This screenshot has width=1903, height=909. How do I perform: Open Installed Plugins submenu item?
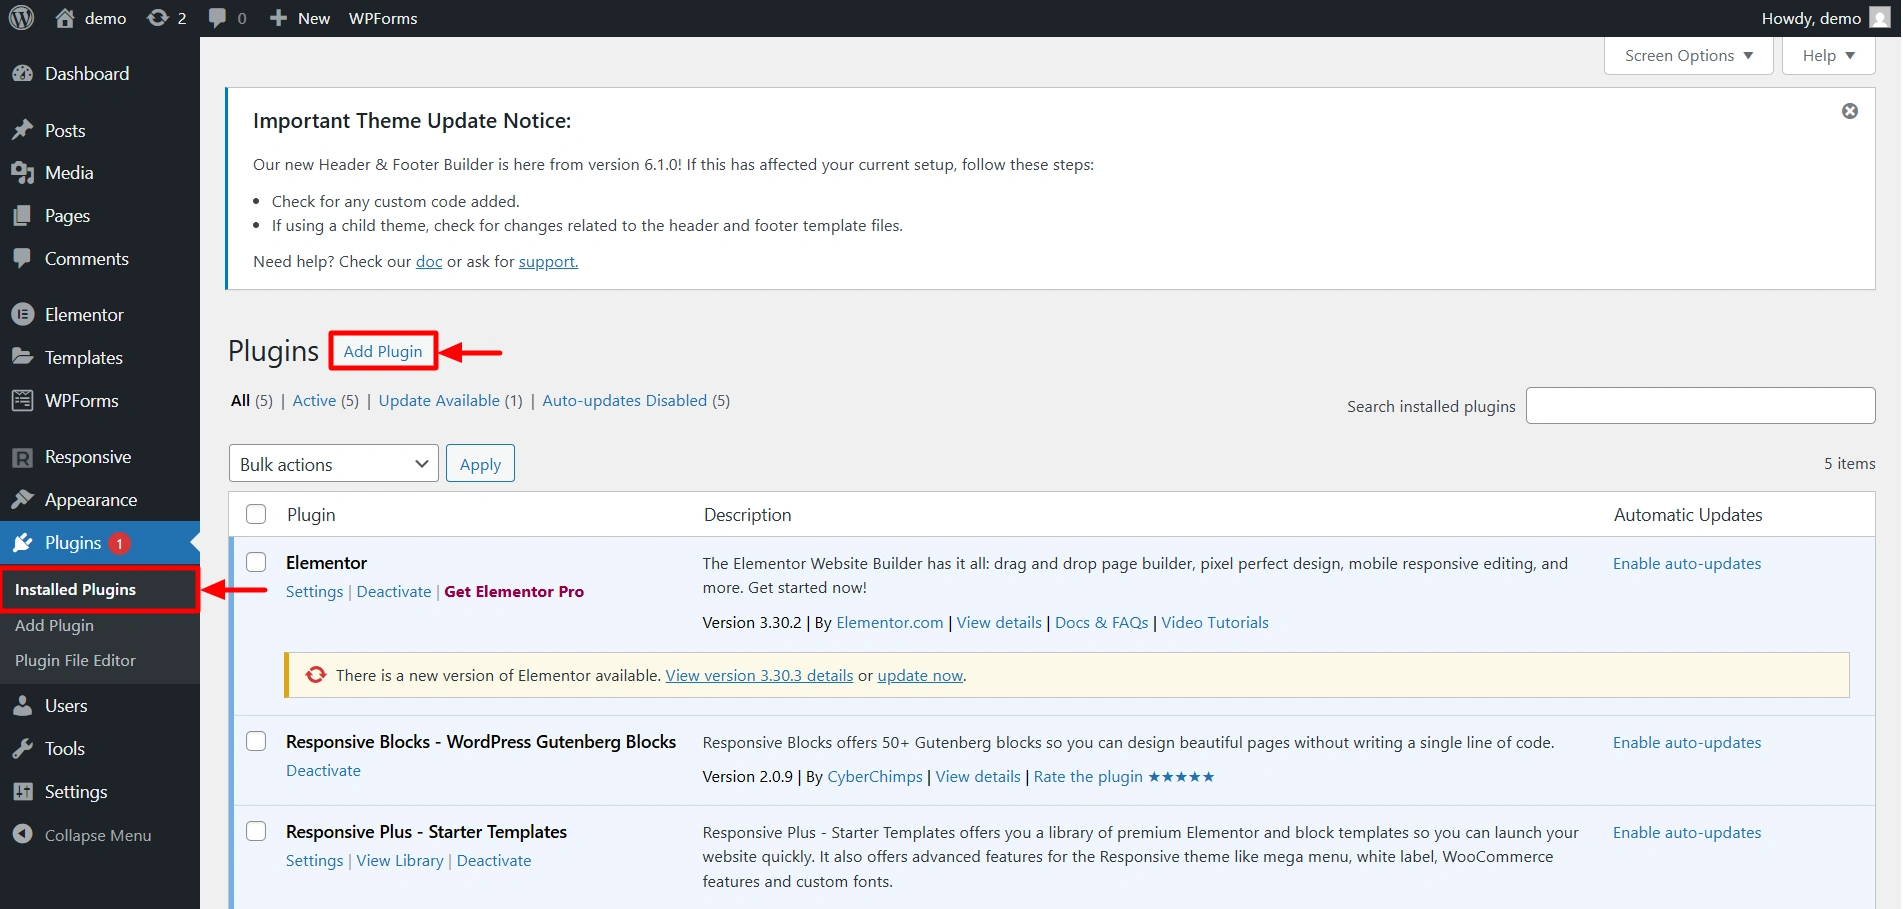tap(75, 589)
